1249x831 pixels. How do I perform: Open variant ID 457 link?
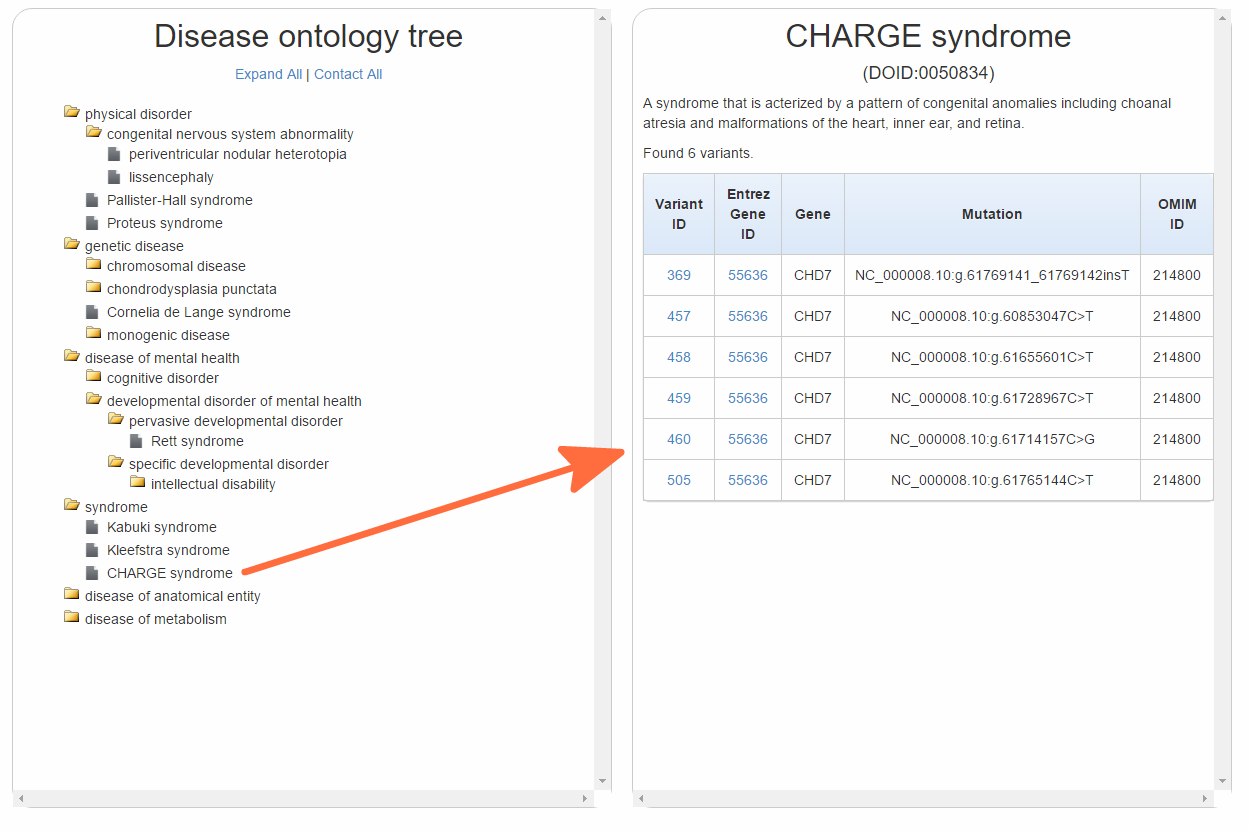[x=679, y=316]
